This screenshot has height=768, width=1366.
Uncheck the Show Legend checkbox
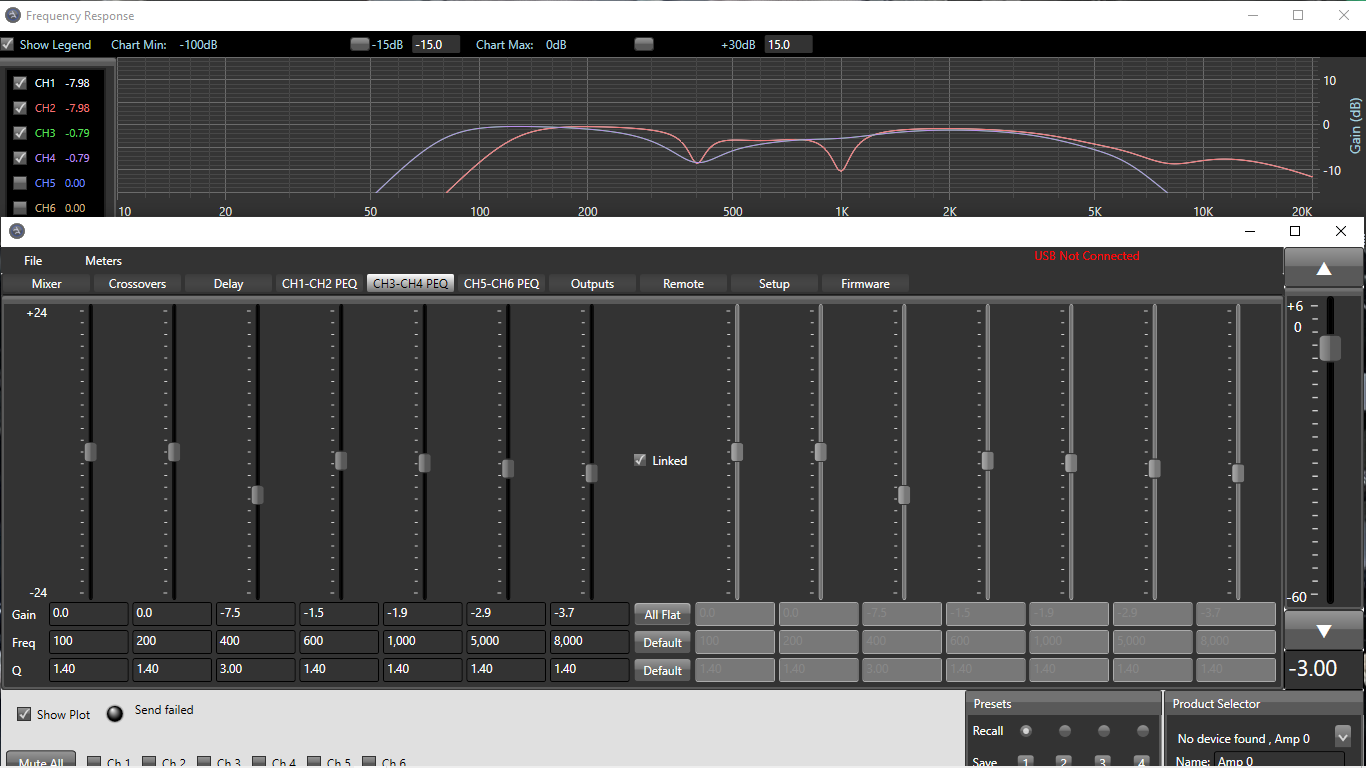pos(8,45)
